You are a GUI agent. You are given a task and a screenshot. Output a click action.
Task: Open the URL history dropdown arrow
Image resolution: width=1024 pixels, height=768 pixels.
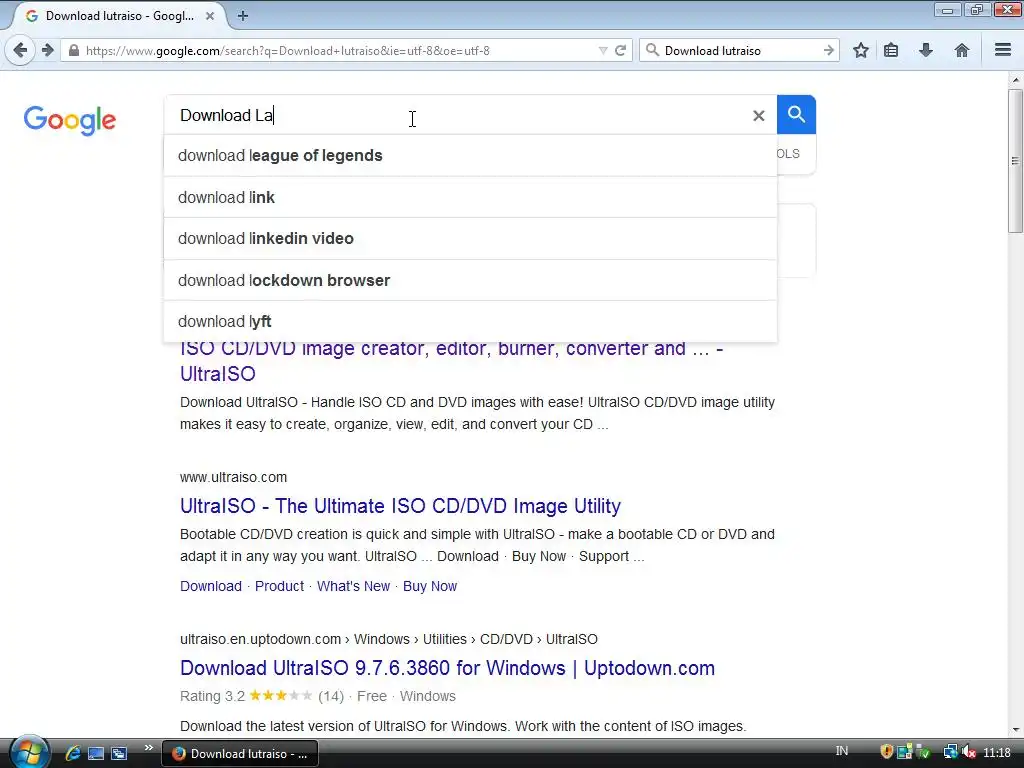pos(603,50)
